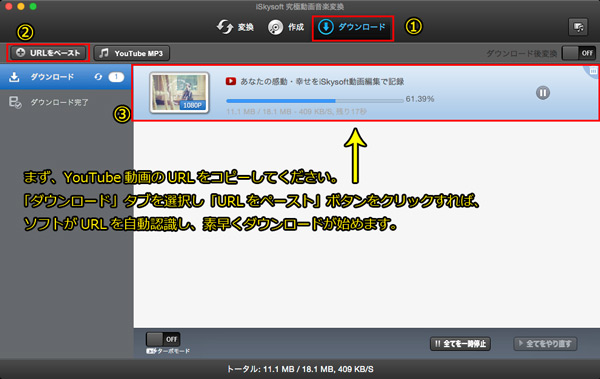This screenshot has width=600, height=379.
Task: Click the circled download arrow icon in the top tab
Action: point(326,27)
